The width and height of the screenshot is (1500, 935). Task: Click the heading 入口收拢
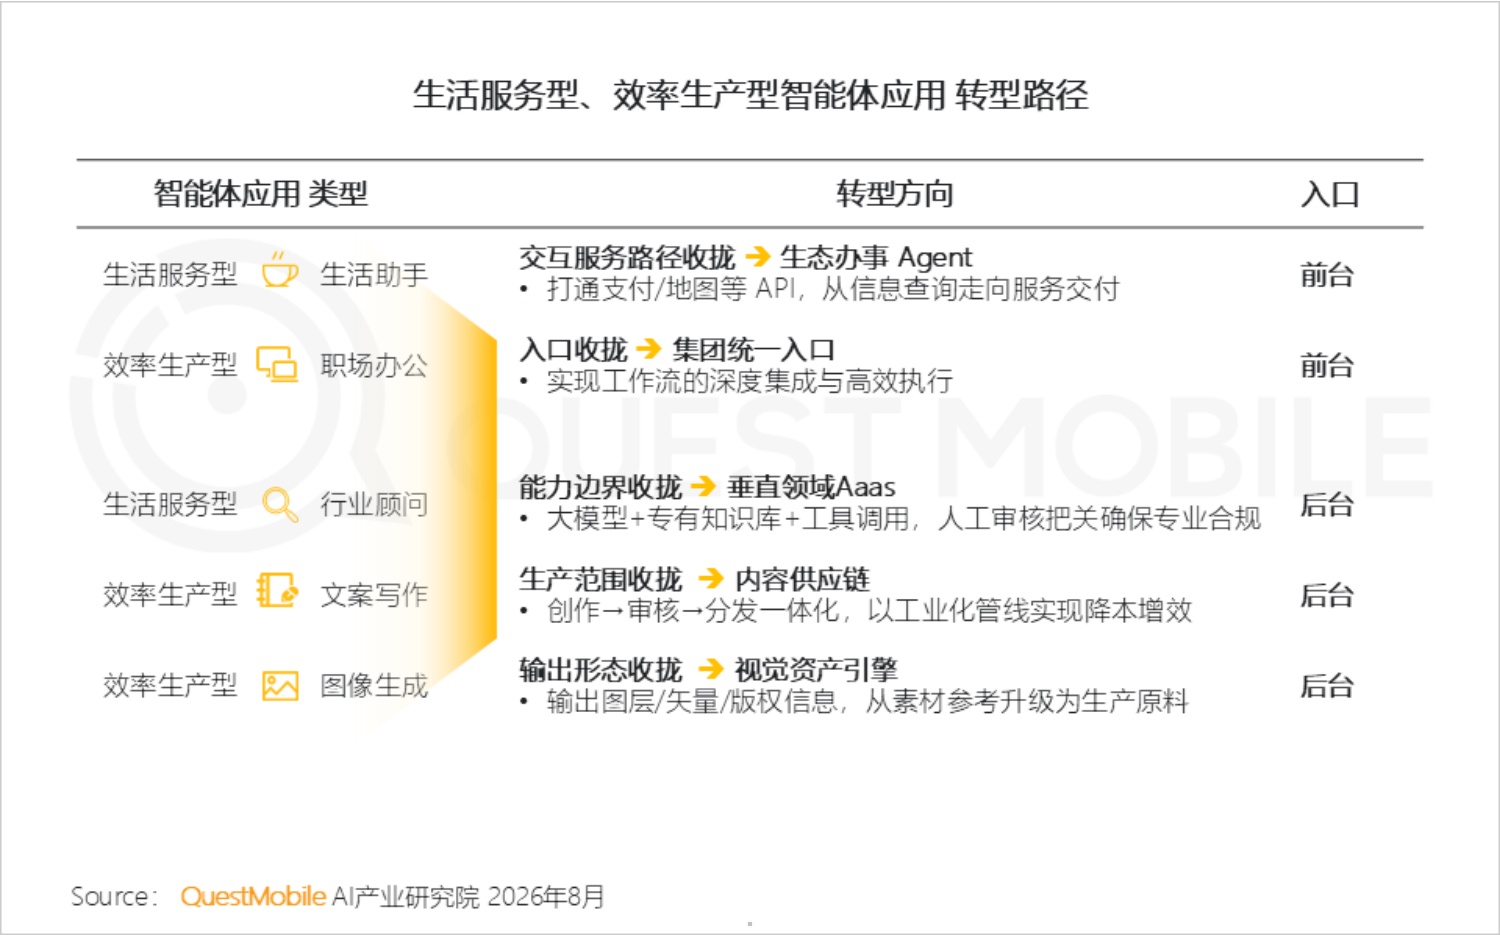[573, 350]
